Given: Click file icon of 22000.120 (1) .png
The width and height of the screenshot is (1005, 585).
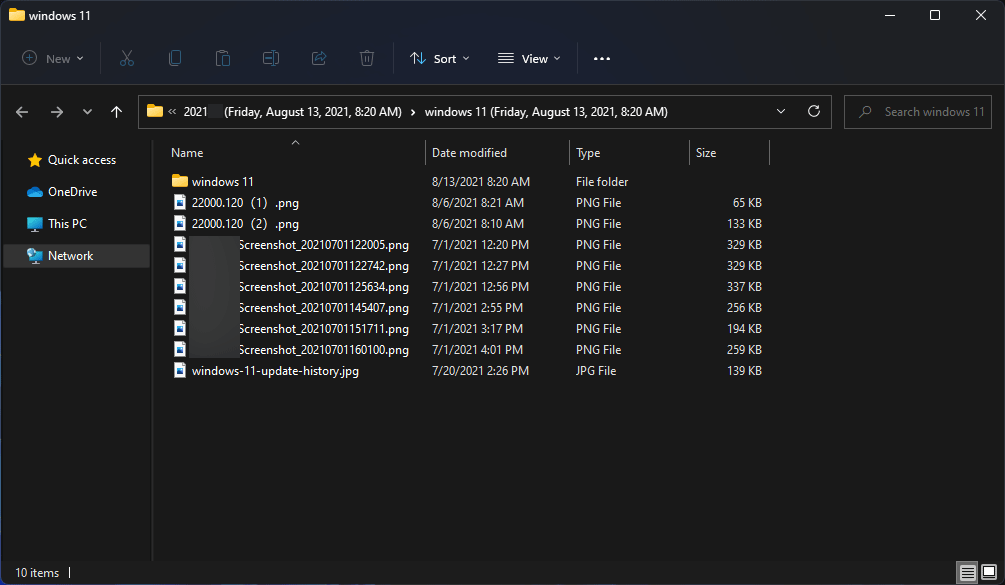Looking at the screenshot, I should click(x=180, y=202).
